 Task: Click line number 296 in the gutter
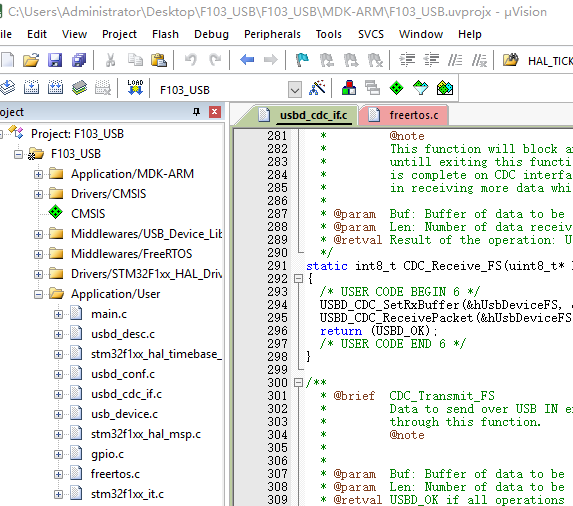tap(277, 331)
